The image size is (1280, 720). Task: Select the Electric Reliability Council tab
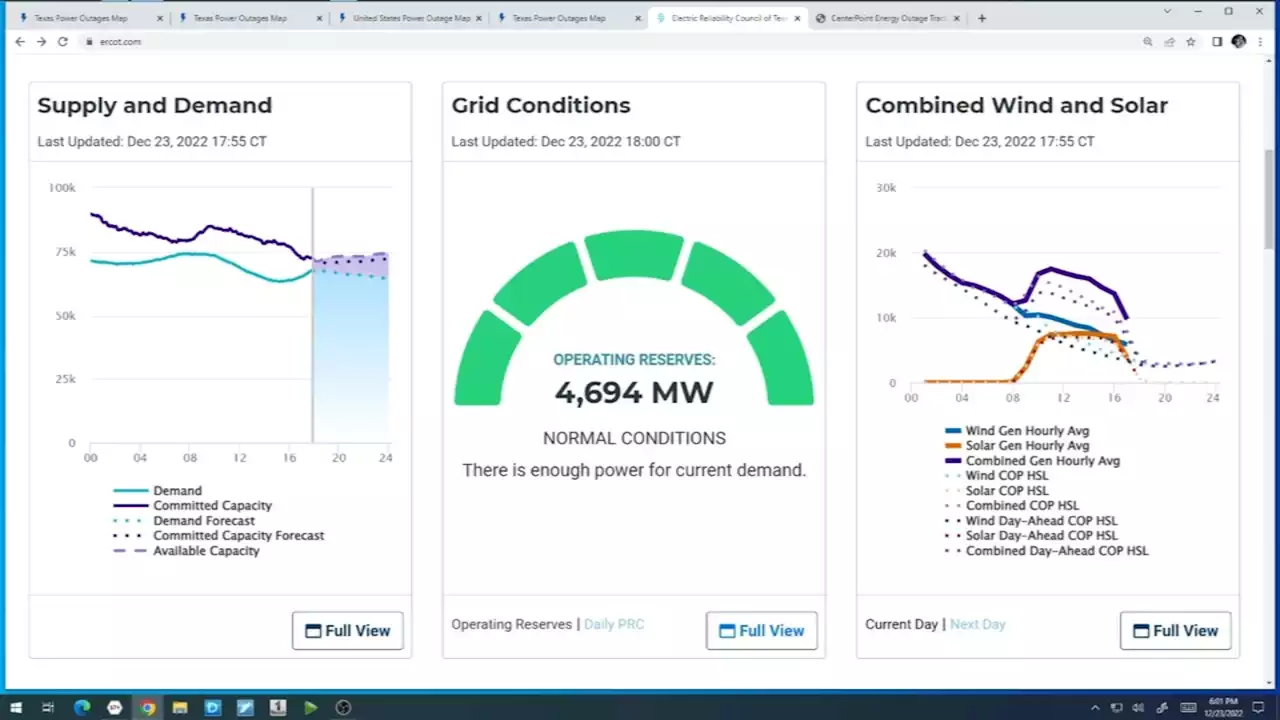[728, 18]
